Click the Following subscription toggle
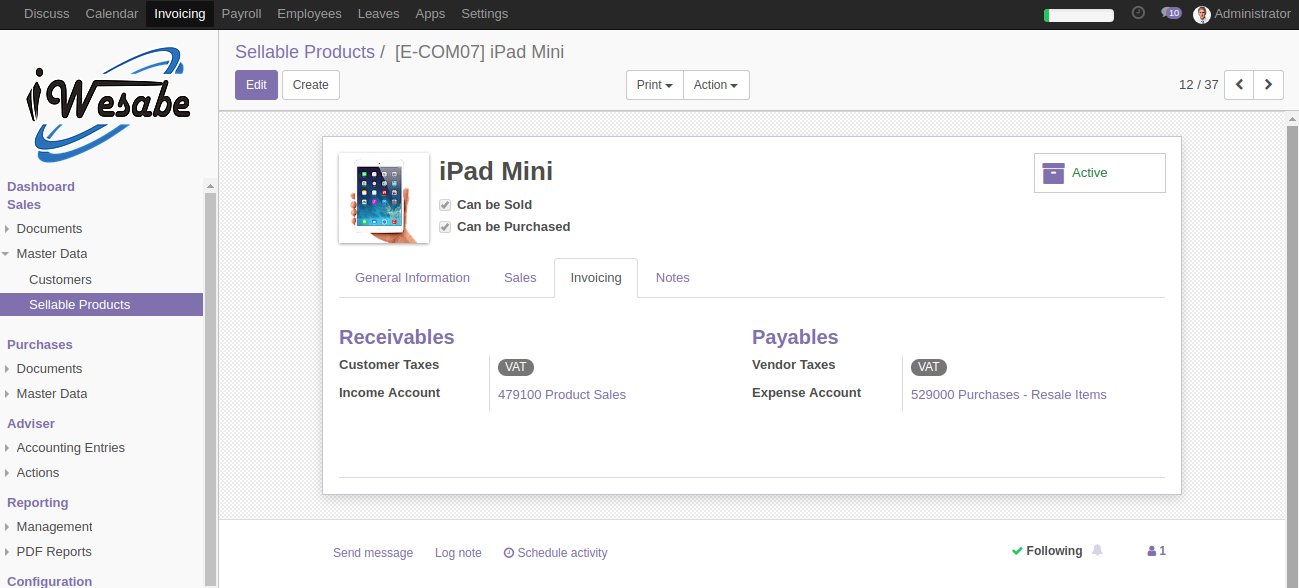 tap(1046, 551)
